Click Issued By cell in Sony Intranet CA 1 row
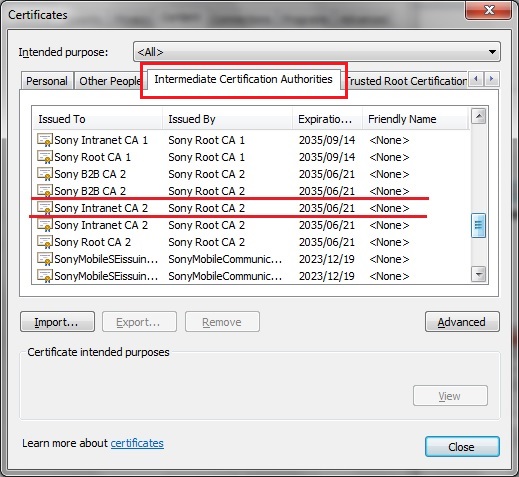Viewport: 519px width, 477px height. tap(207, 140)
